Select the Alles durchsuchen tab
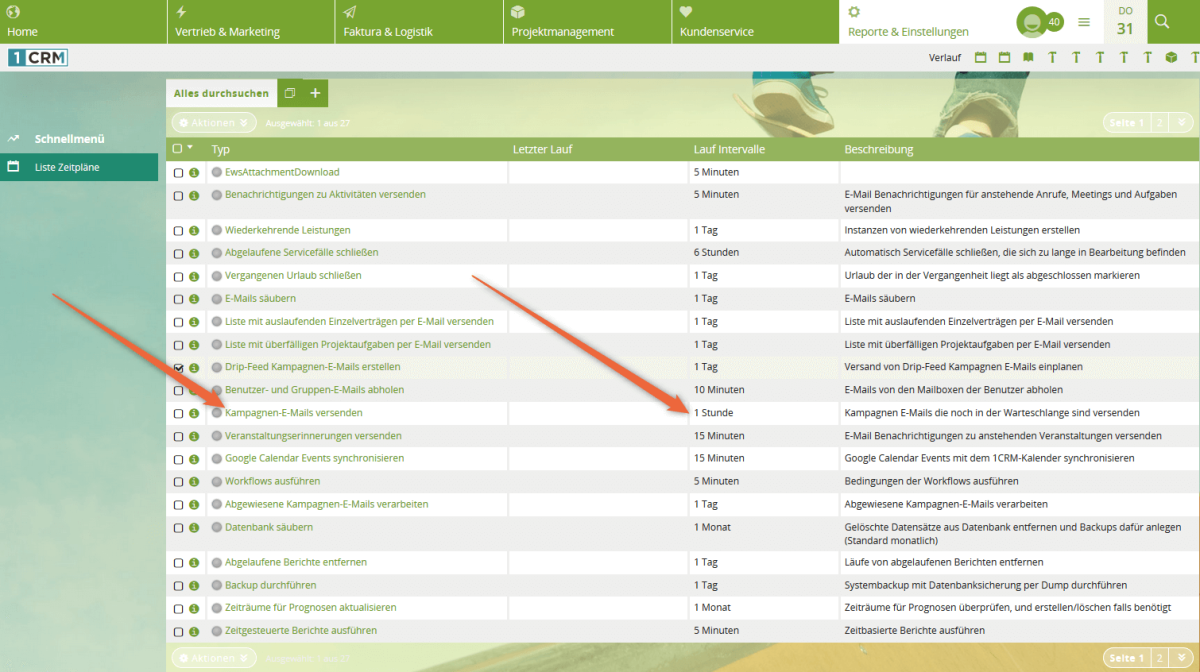 (221, 93)
